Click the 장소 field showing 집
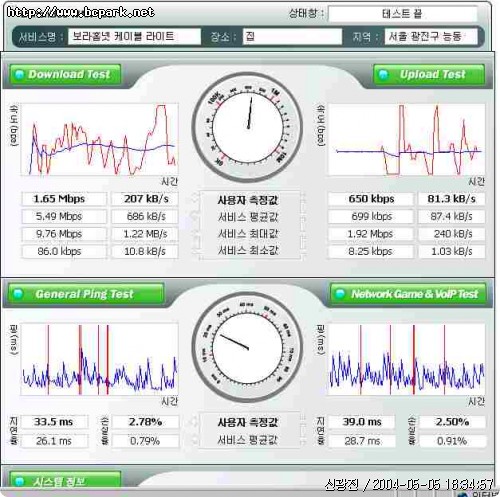The height and width of the screenshot is (497, 500). (292, 36)
